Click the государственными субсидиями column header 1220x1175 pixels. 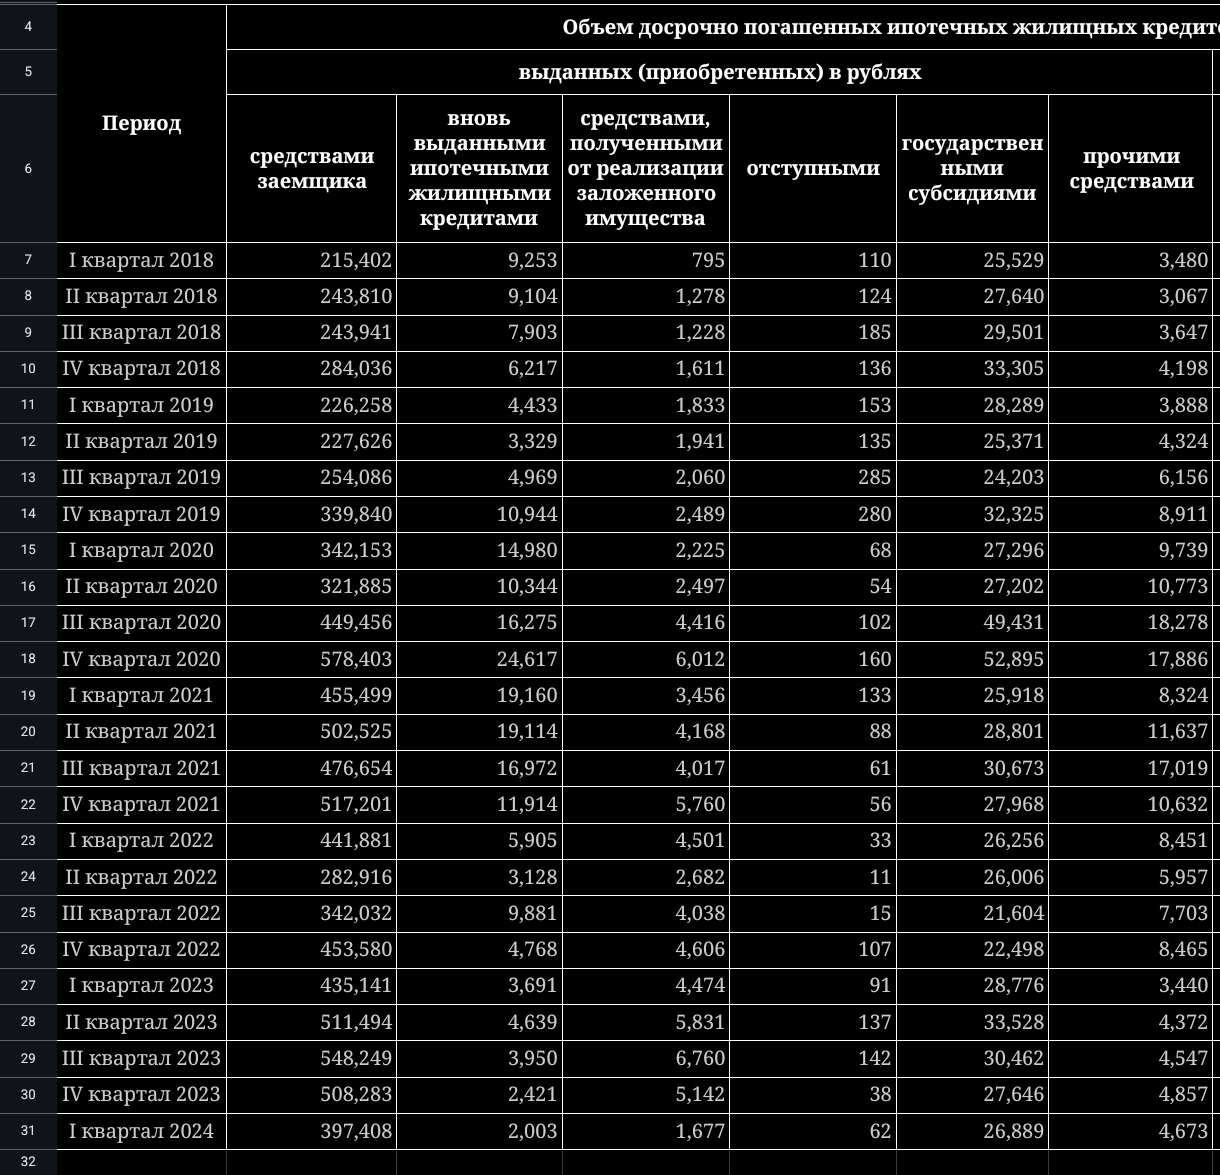tap(972, 168)
